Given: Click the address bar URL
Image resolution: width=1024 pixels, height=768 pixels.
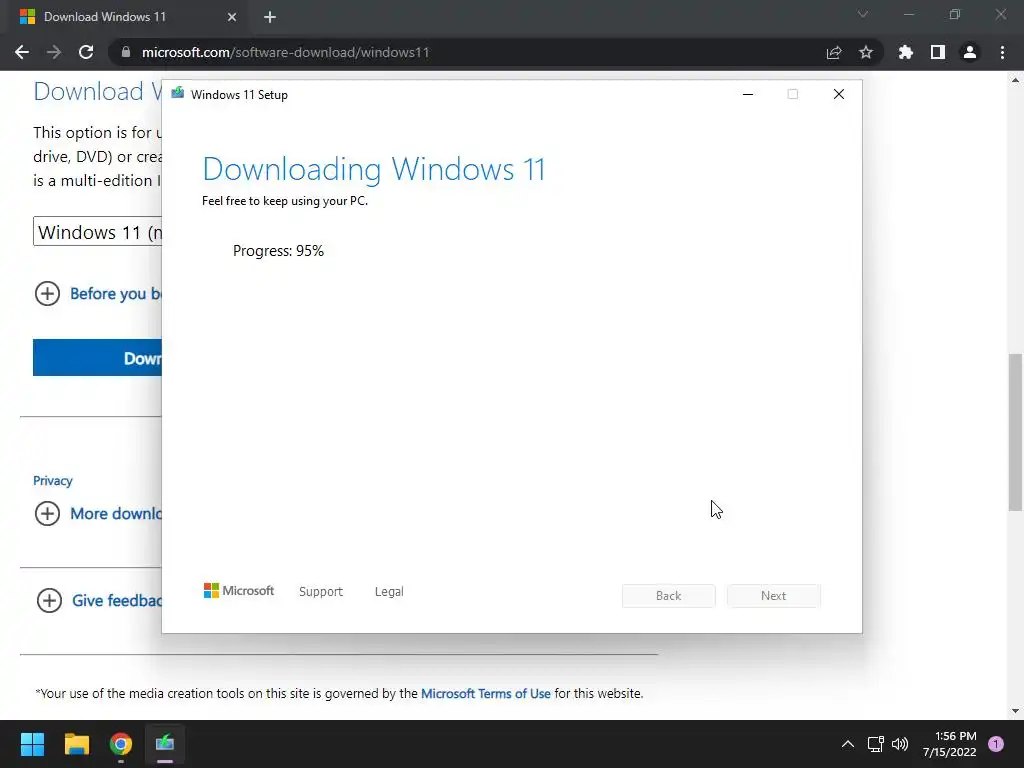Looking at the screenshot, I should click(x=285, y=52).
